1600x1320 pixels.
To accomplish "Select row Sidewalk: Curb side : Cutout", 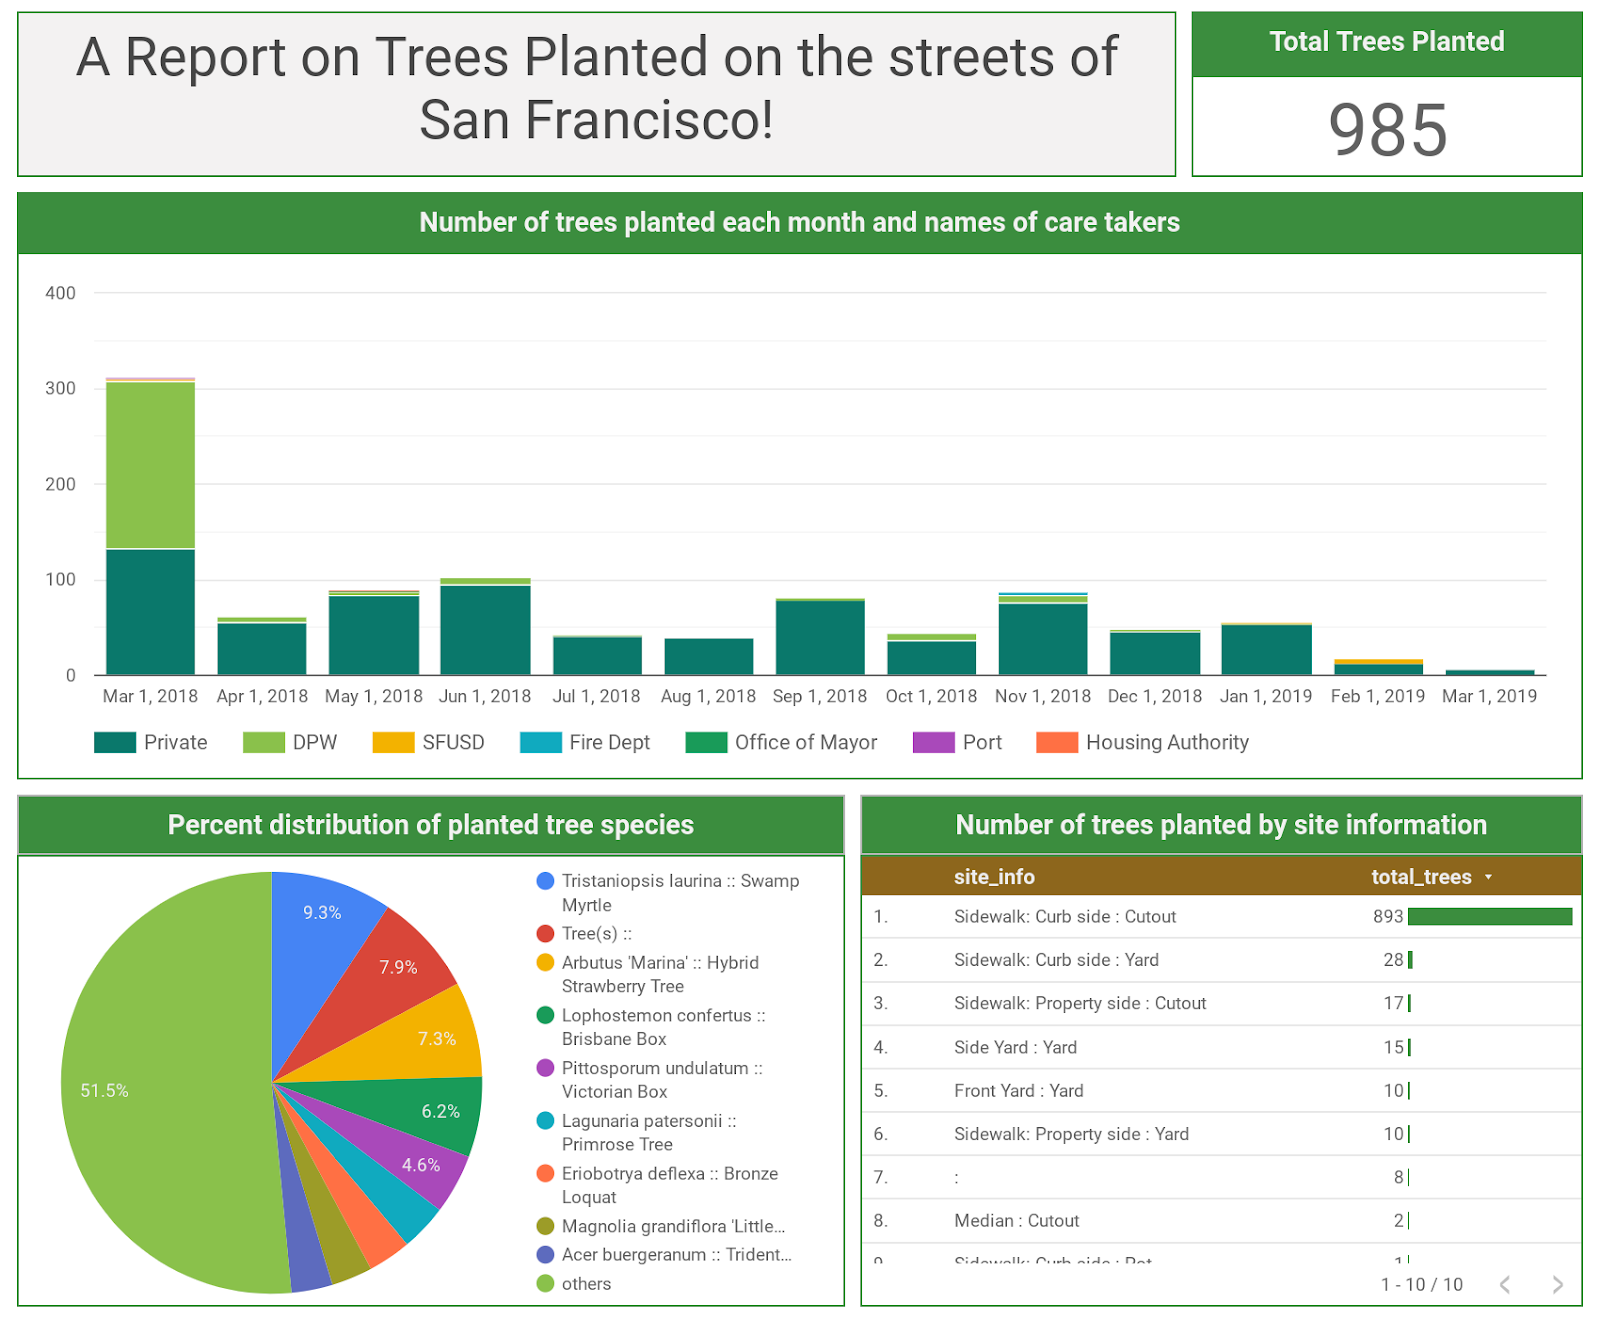I will coord(1065,916).
